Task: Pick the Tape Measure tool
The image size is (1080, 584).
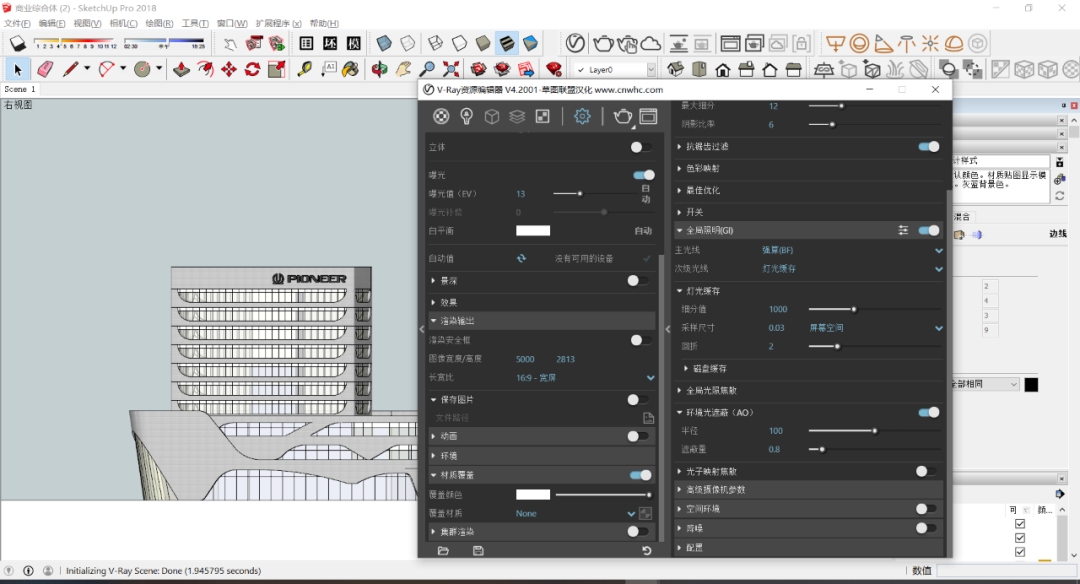Action: coord(304,69)
